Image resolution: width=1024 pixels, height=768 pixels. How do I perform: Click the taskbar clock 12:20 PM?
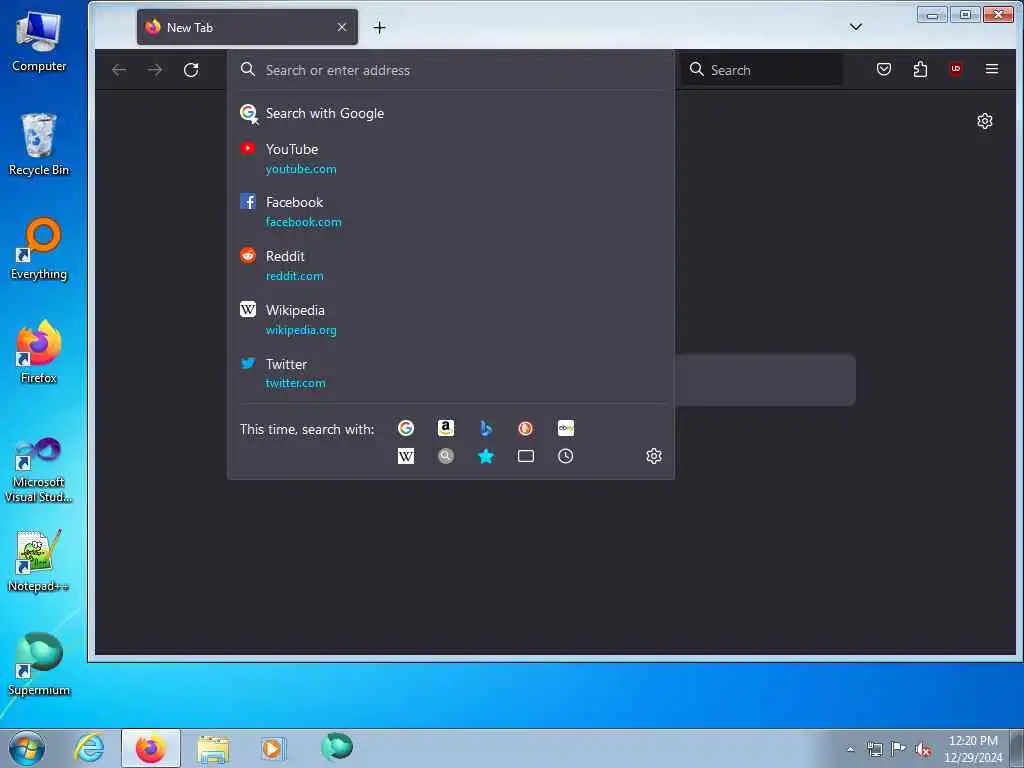click(x=973, y=749)
